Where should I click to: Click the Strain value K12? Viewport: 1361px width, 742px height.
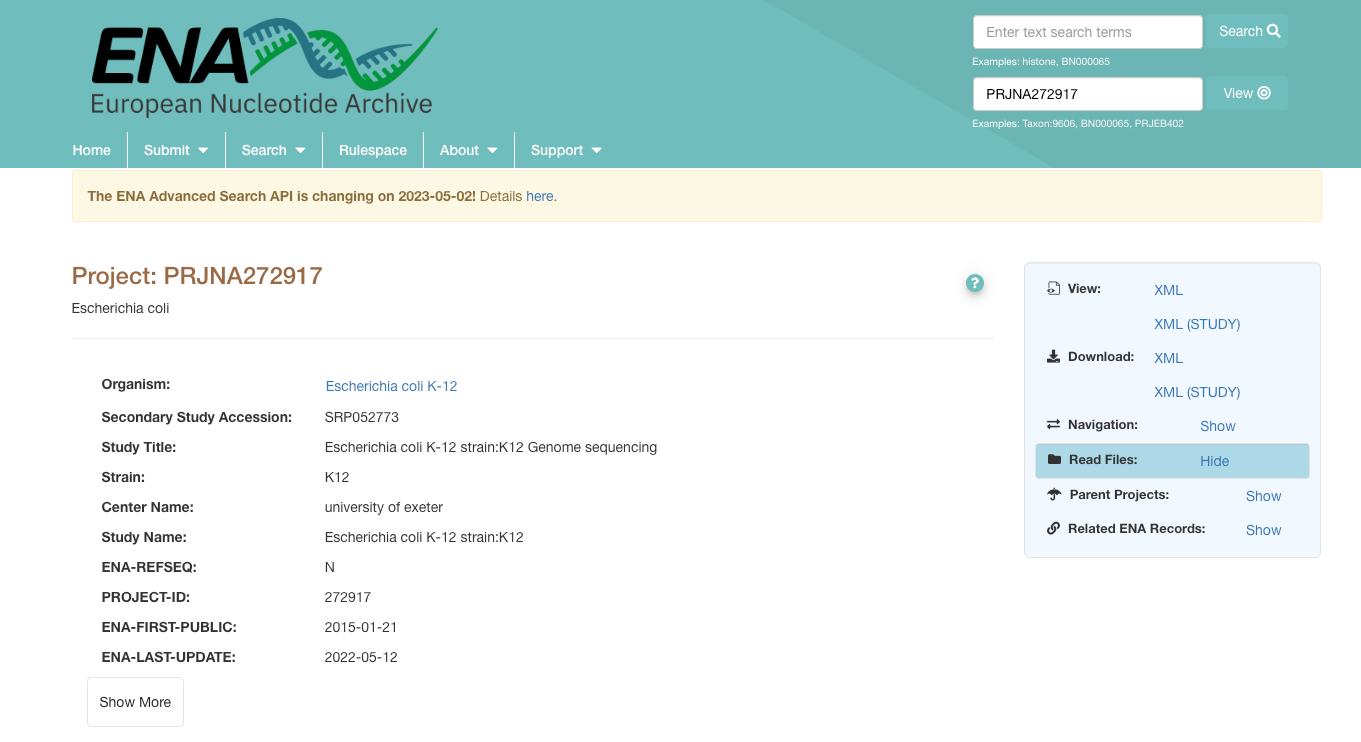tap(337, 477)
